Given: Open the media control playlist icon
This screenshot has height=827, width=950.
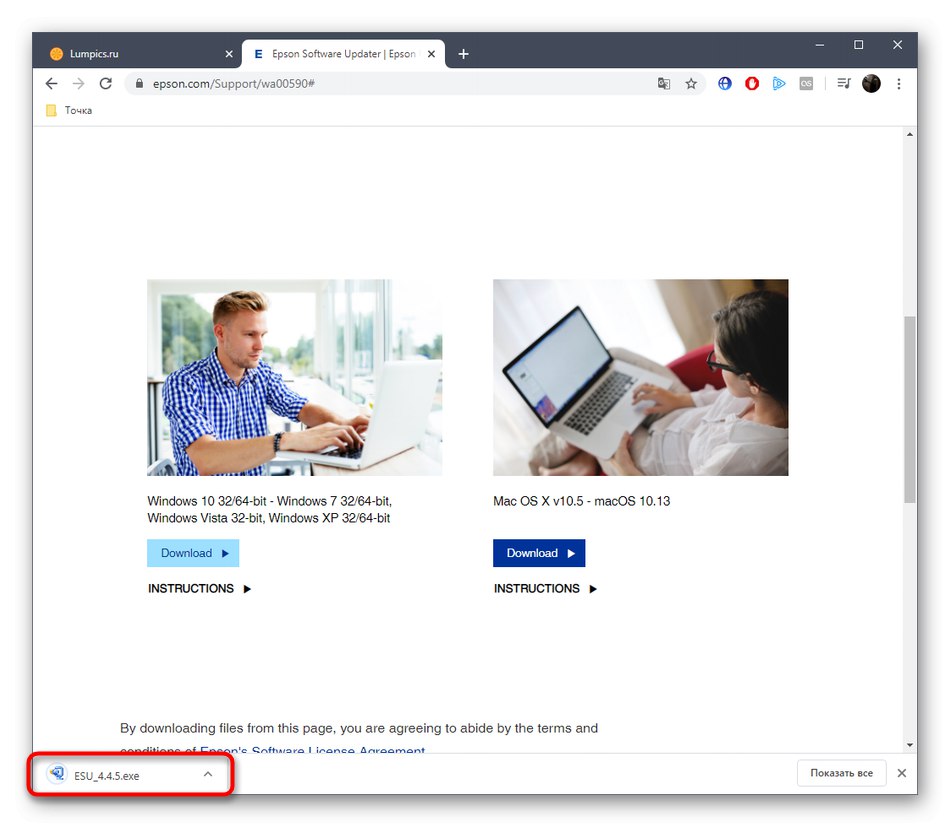Looking at the screenshot, I should 843,83.
